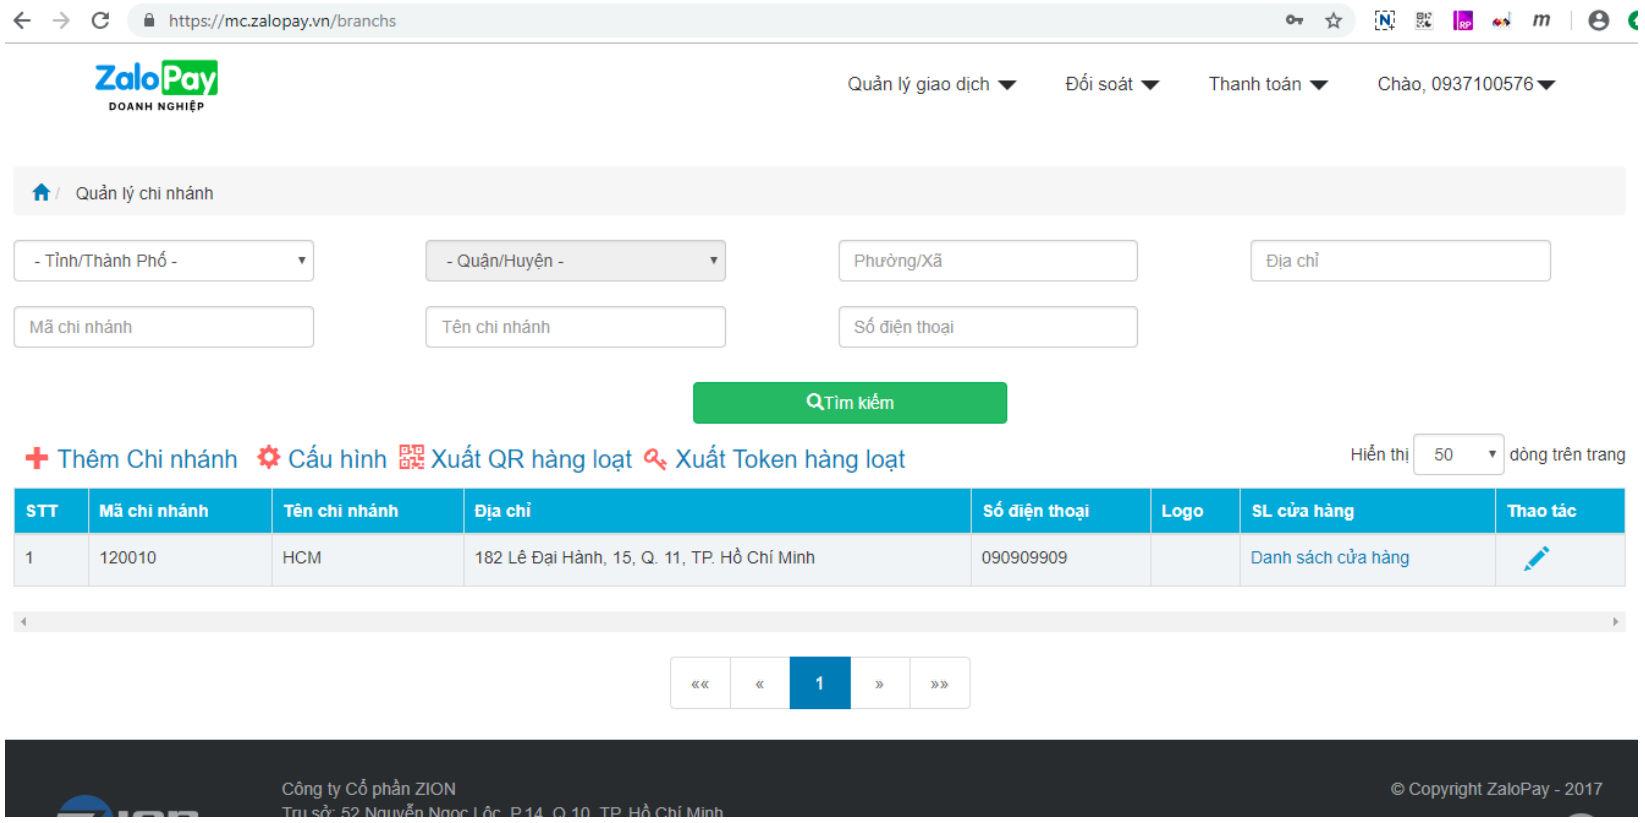Jump to first page « « button
Viewport: 1645px width, 823px height.
click(700, 683)
